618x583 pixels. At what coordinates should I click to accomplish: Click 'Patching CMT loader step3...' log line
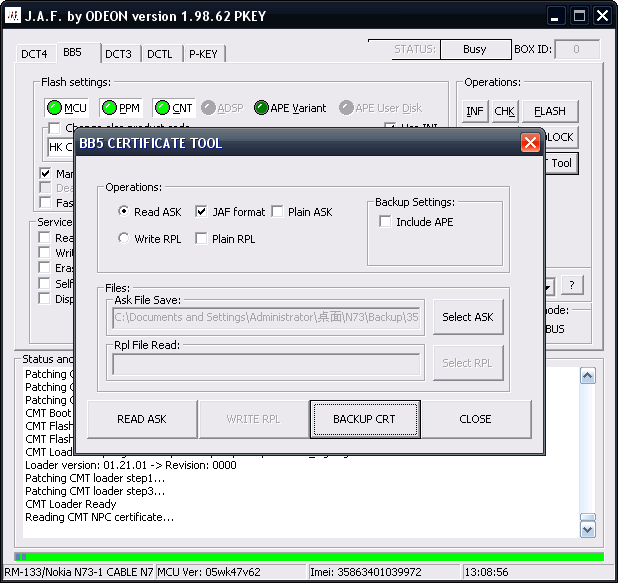click(x=95, y=491)
